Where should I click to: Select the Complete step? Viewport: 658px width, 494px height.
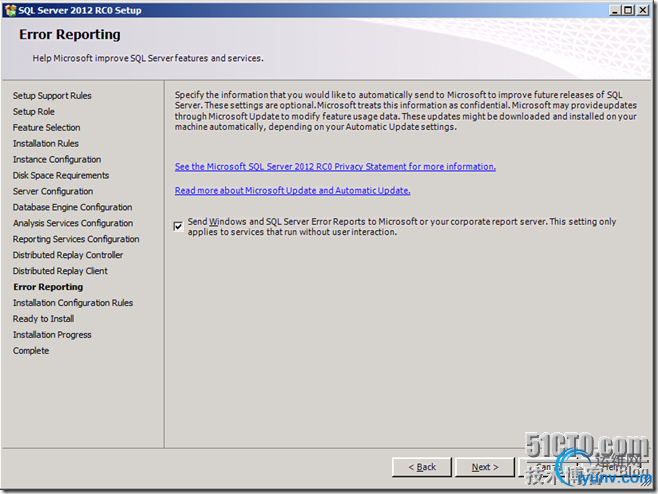[31, 351]
